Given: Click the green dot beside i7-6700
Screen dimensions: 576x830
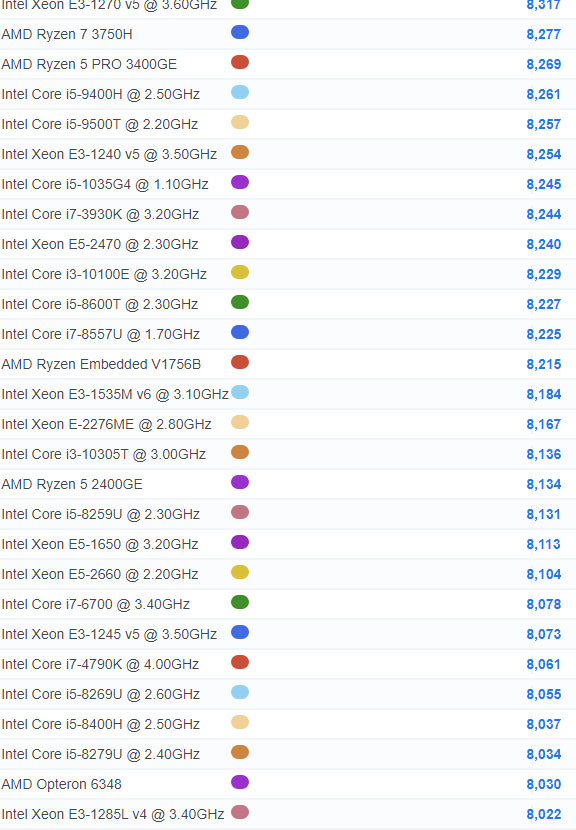Looking at the screenshot, I should click(x=240, y=602).
